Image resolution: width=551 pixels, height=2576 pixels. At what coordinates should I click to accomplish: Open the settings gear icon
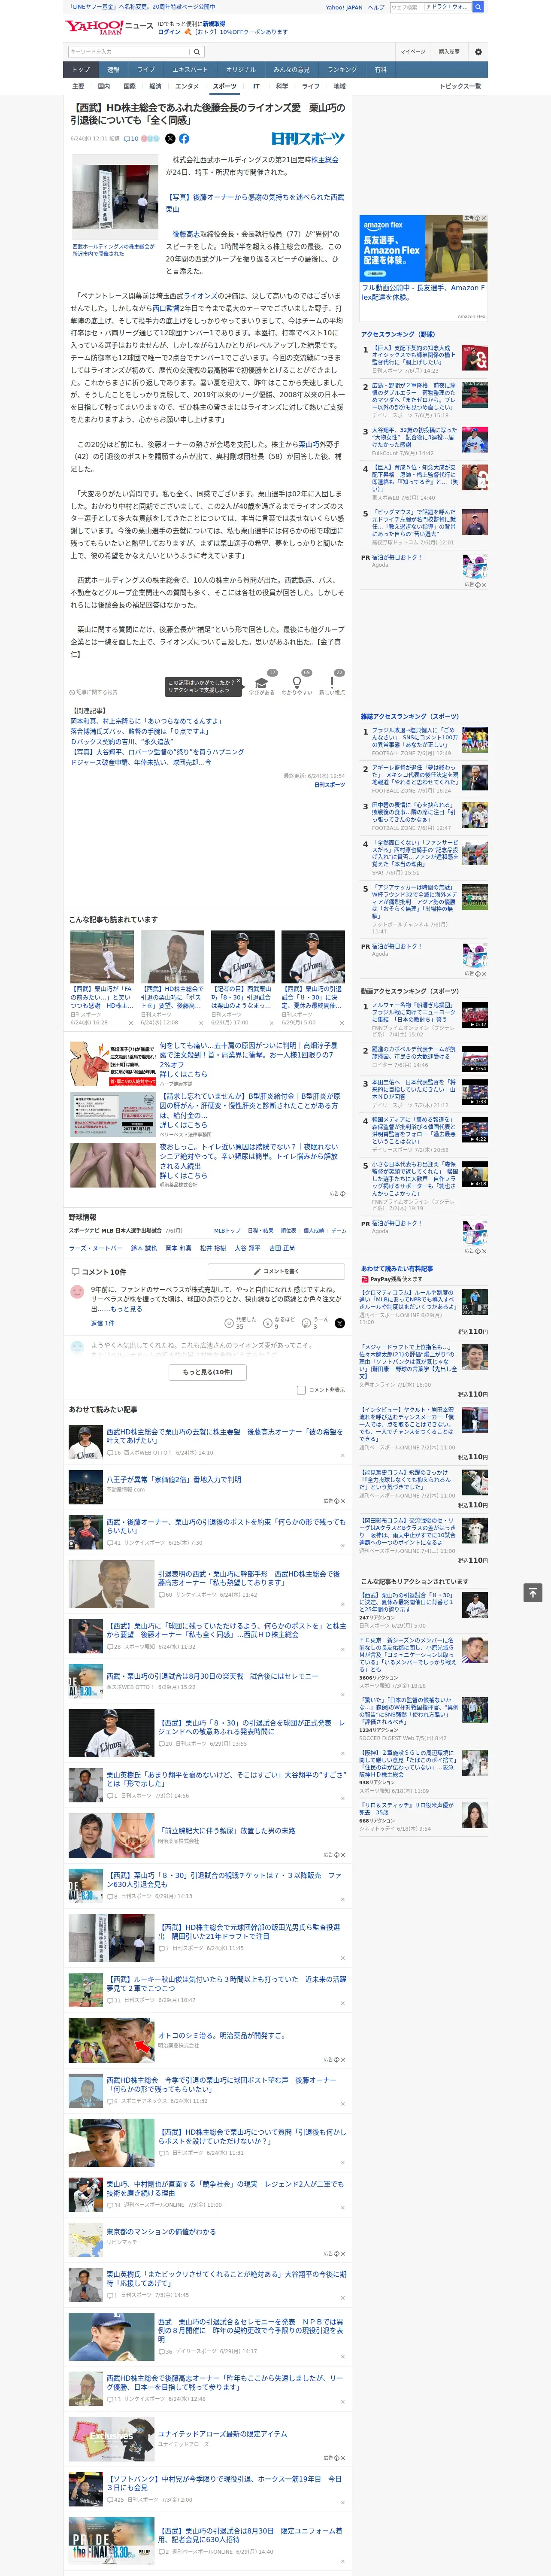click(x=478, y=52)
